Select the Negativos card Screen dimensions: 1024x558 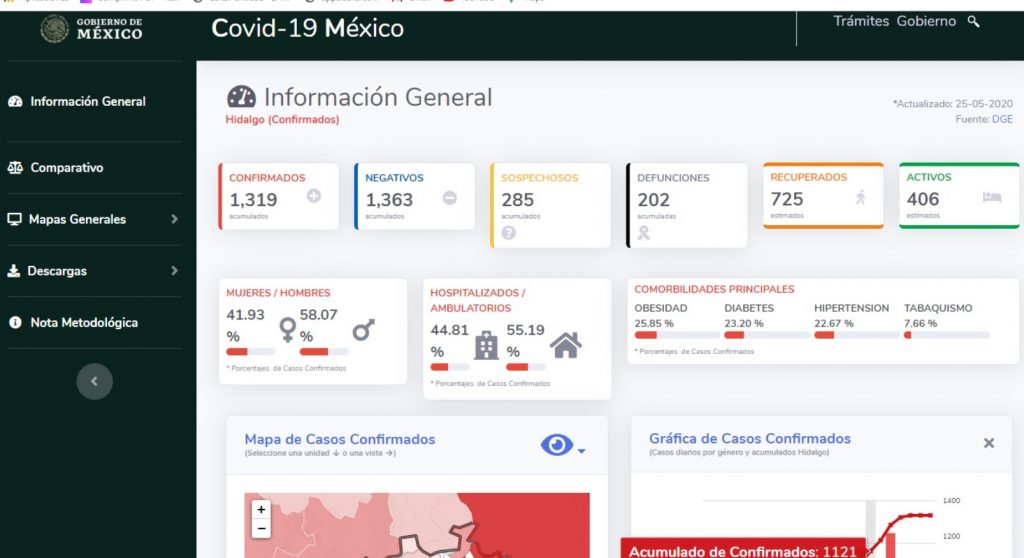click(415, 196)
